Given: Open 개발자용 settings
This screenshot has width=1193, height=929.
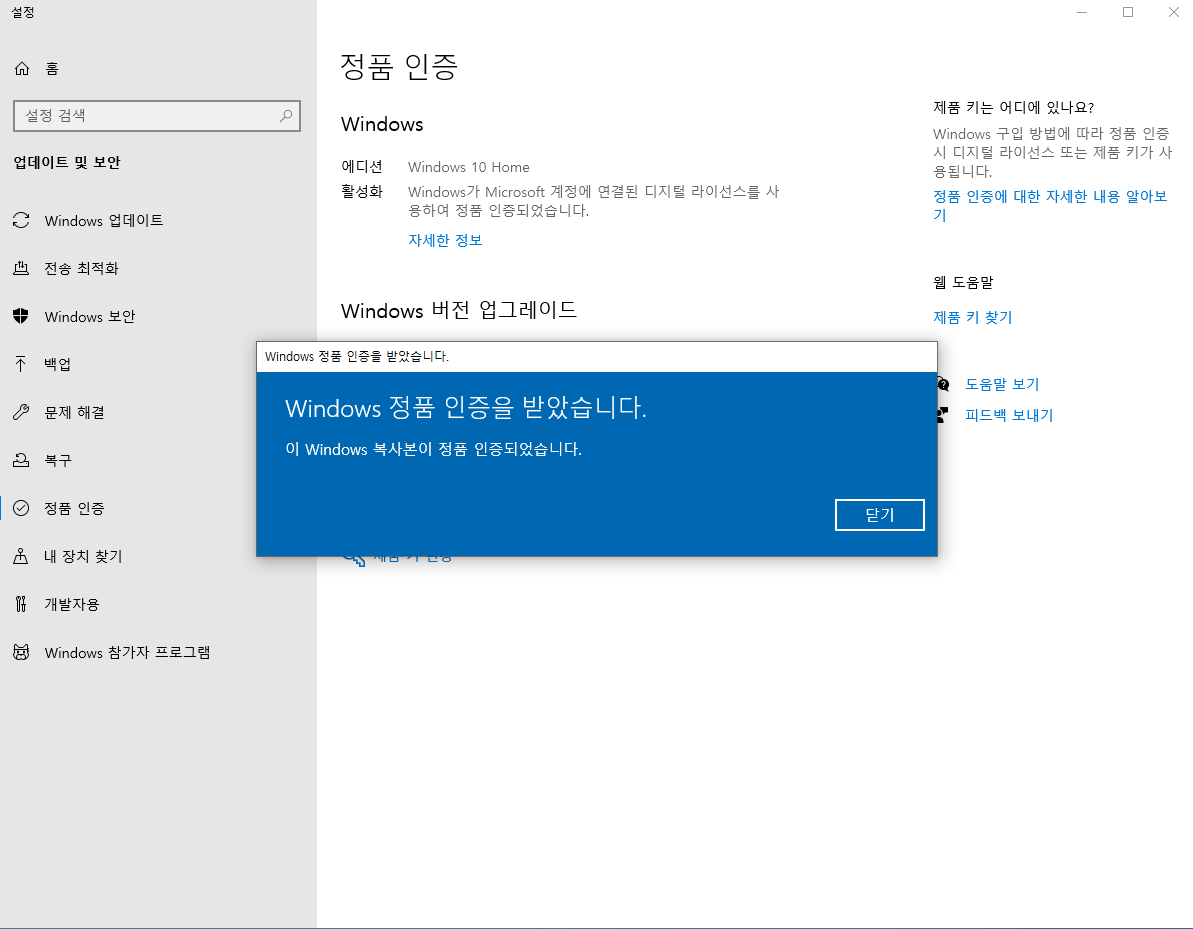Looking at the screenshot, I should tap(158, 604).
